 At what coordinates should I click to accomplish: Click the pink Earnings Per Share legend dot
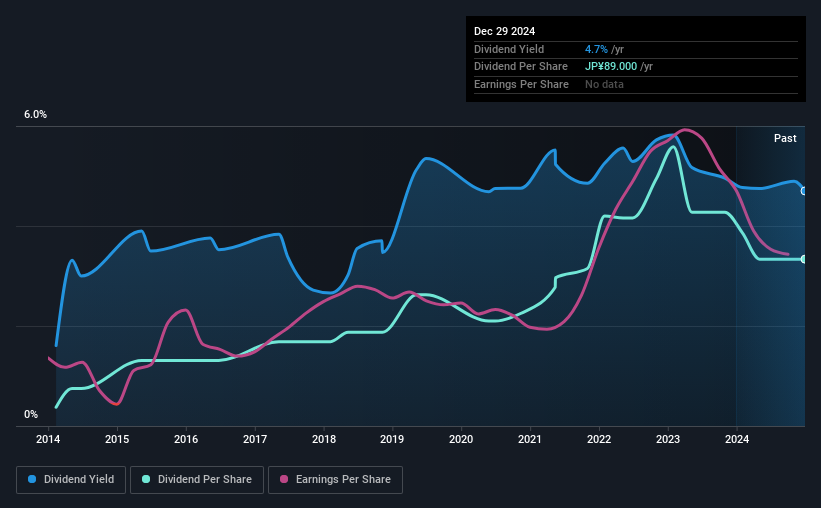point(284,479)
